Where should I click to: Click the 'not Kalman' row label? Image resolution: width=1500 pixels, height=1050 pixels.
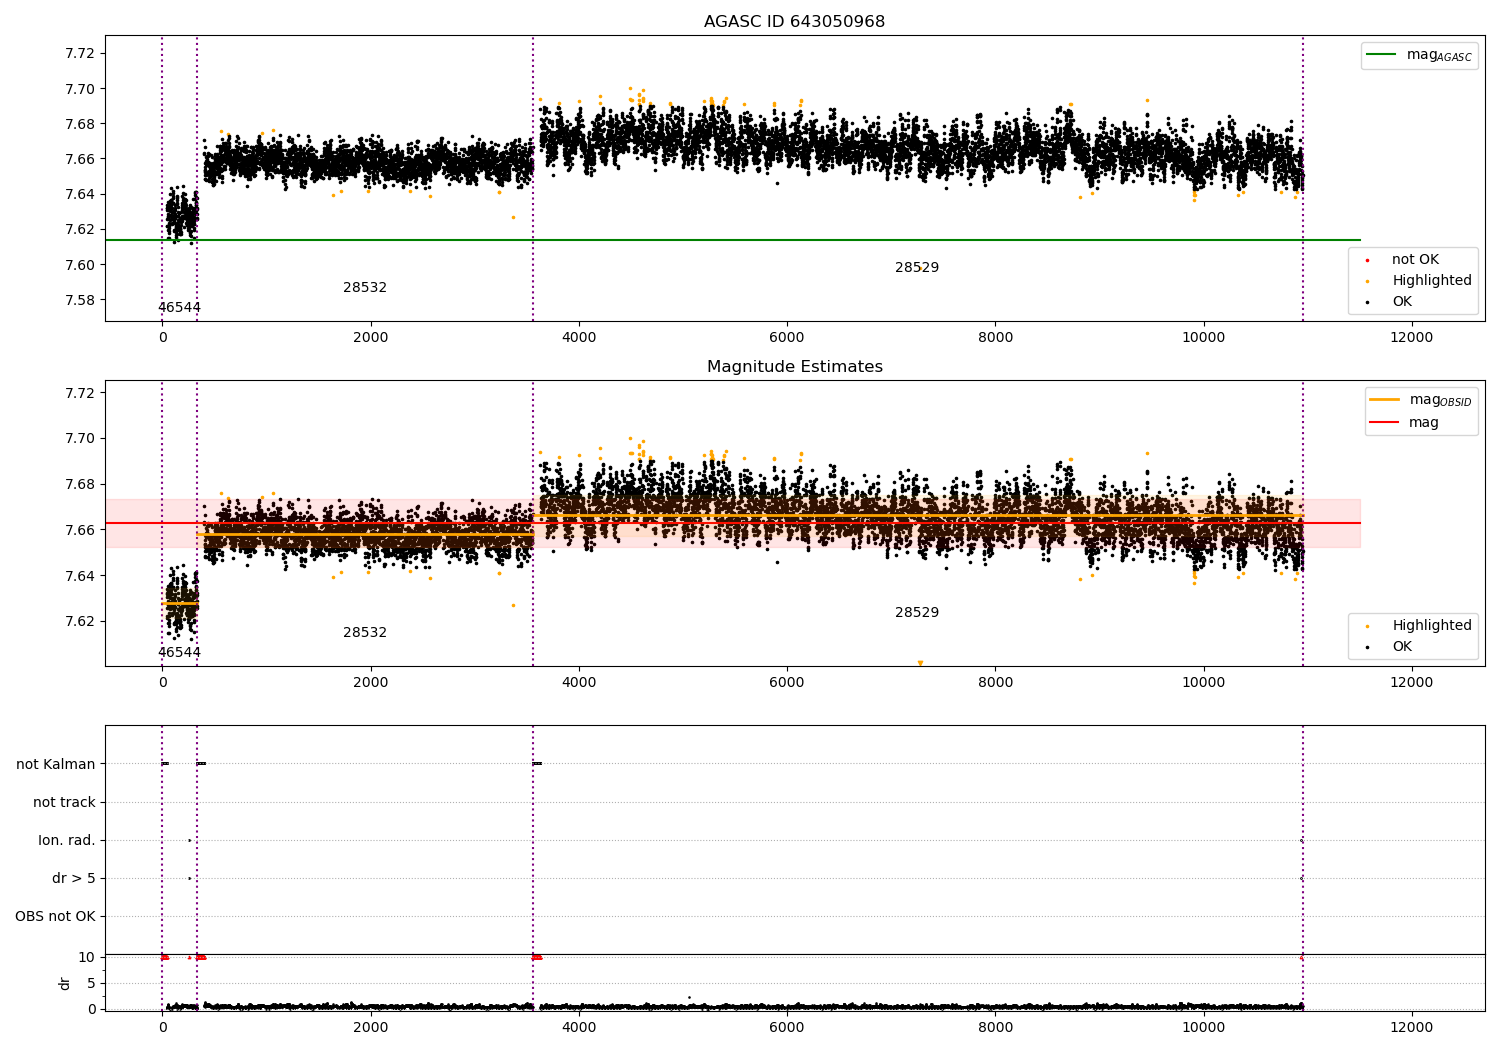[x=56, y=765]
